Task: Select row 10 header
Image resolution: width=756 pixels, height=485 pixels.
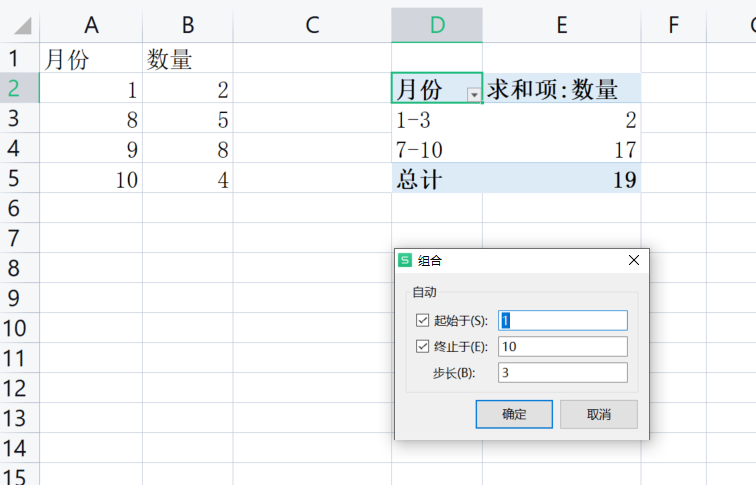Action: pos(19,328)
